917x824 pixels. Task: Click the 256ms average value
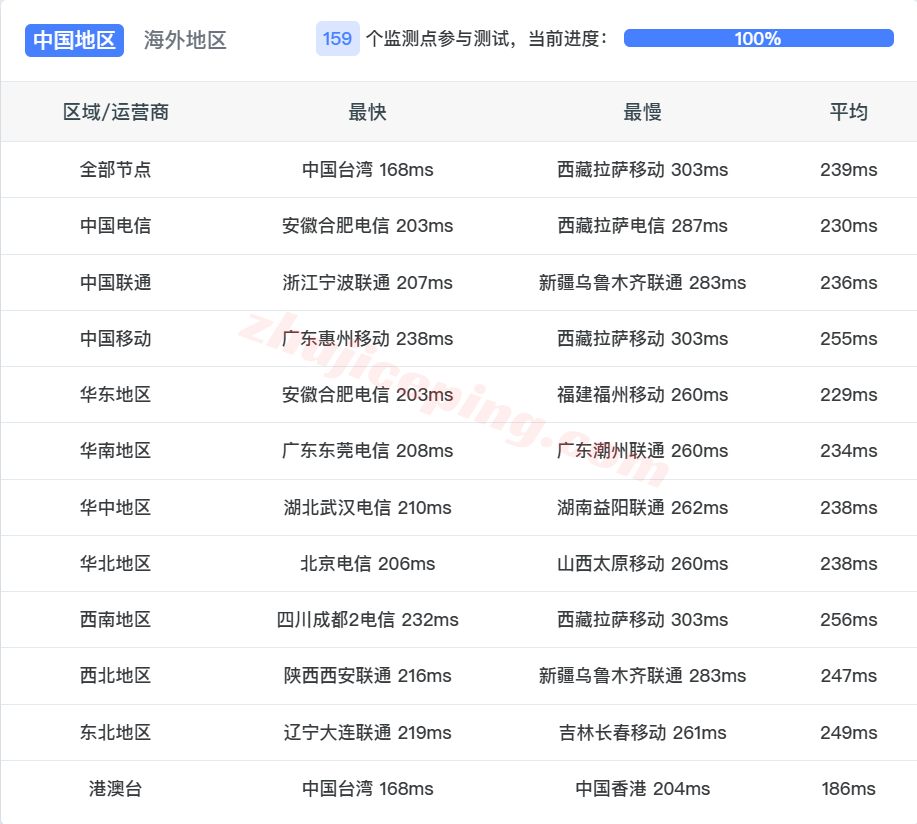(849, 619)
